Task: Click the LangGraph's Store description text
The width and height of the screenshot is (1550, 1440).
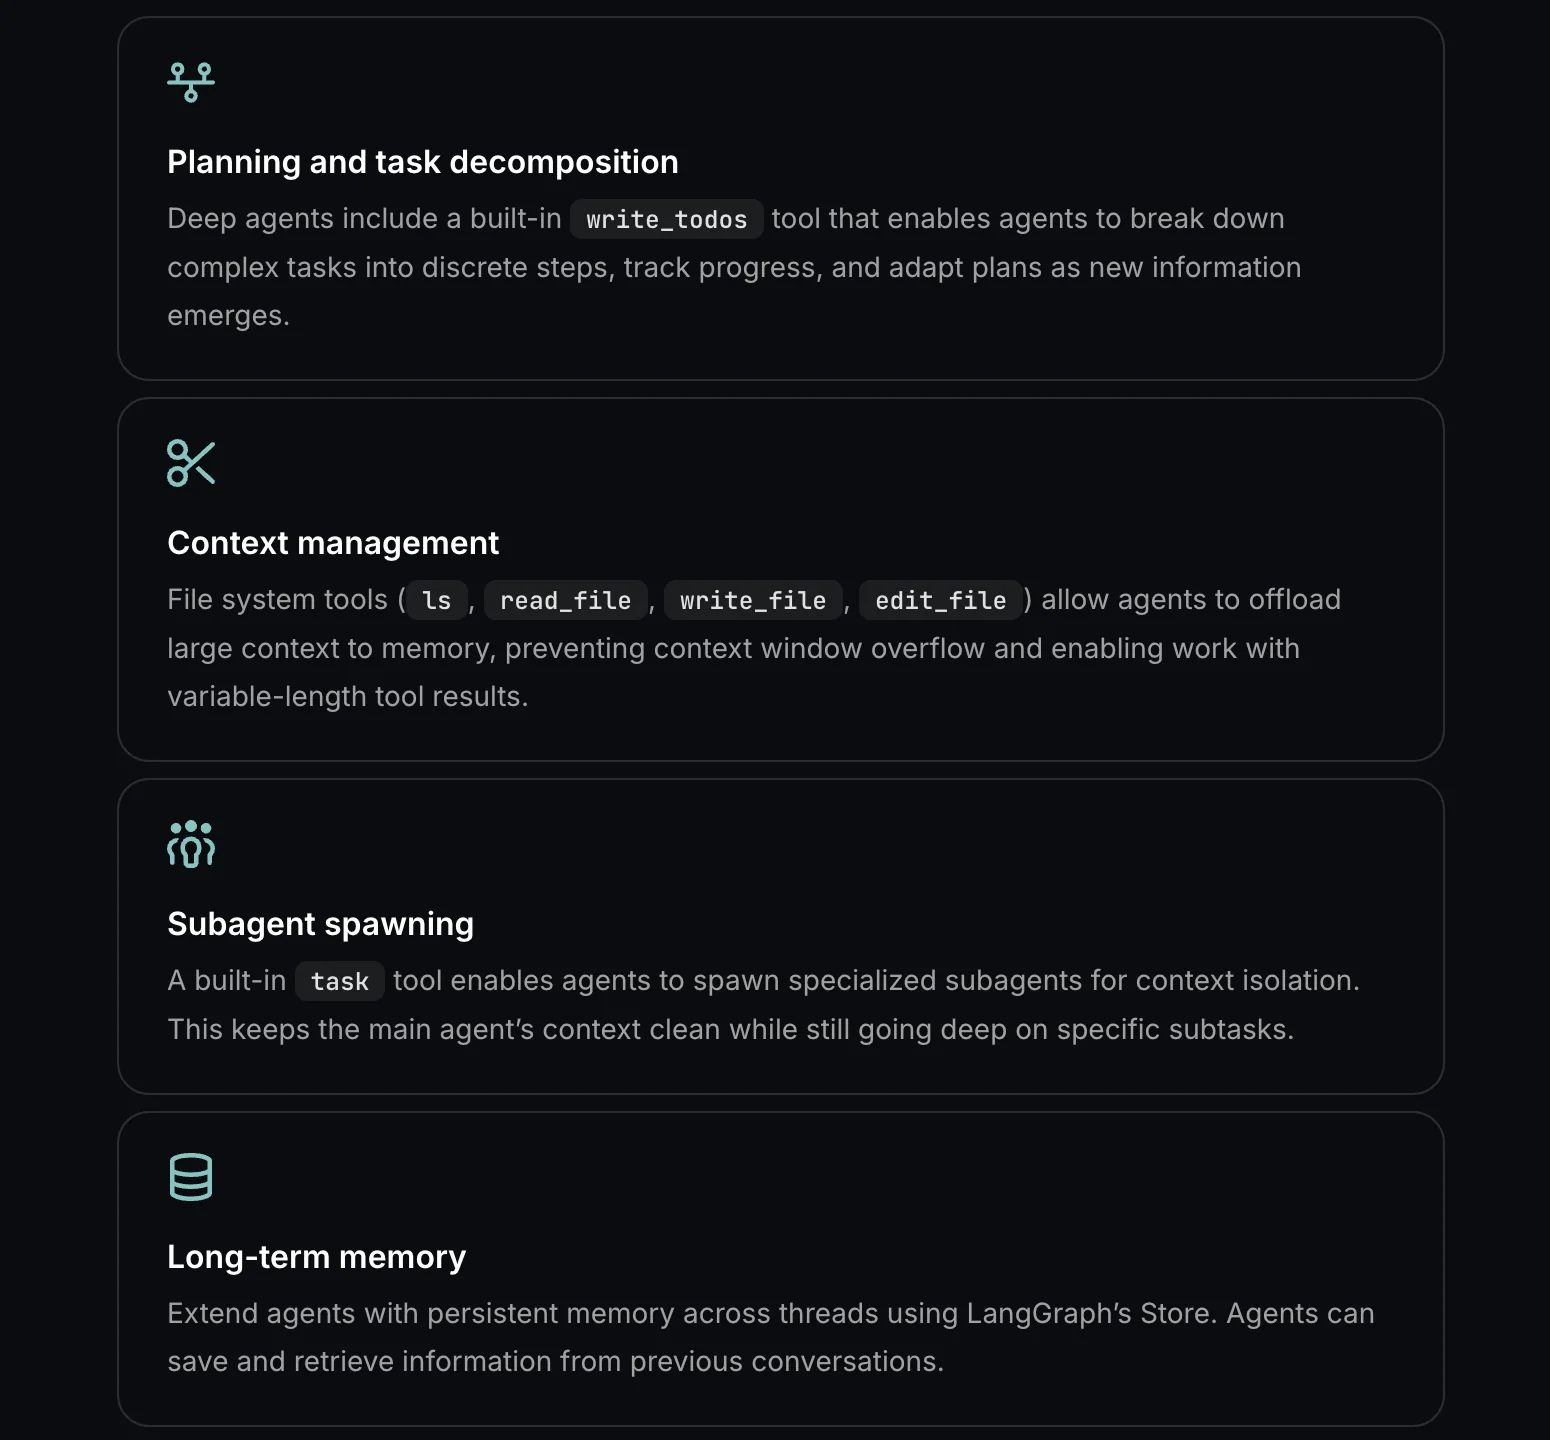Action: point(770,1314)
